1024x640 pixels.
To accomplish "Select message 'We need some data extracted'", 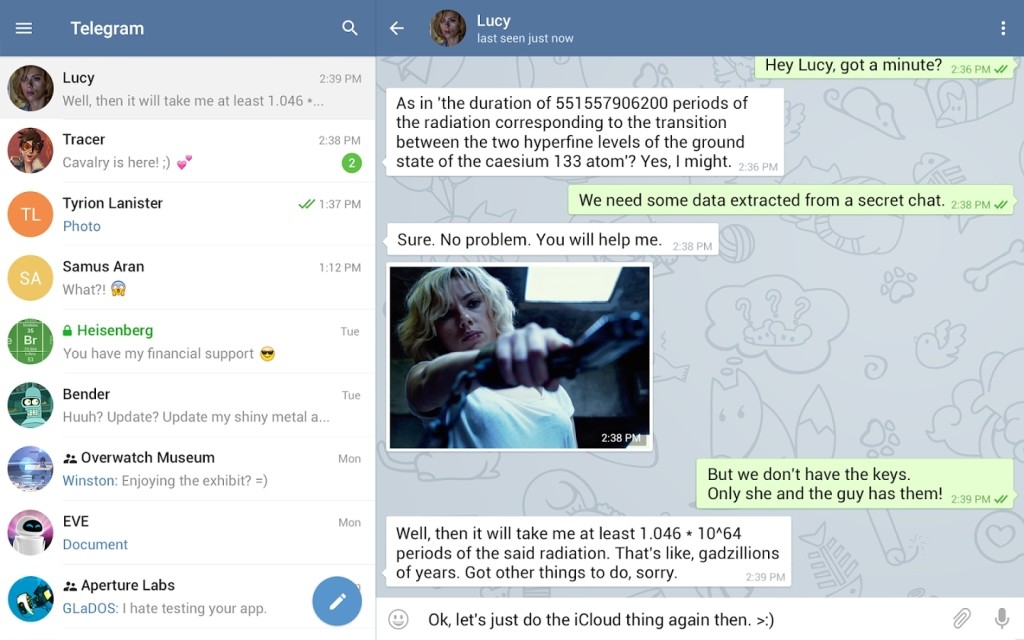I will 791,200.
